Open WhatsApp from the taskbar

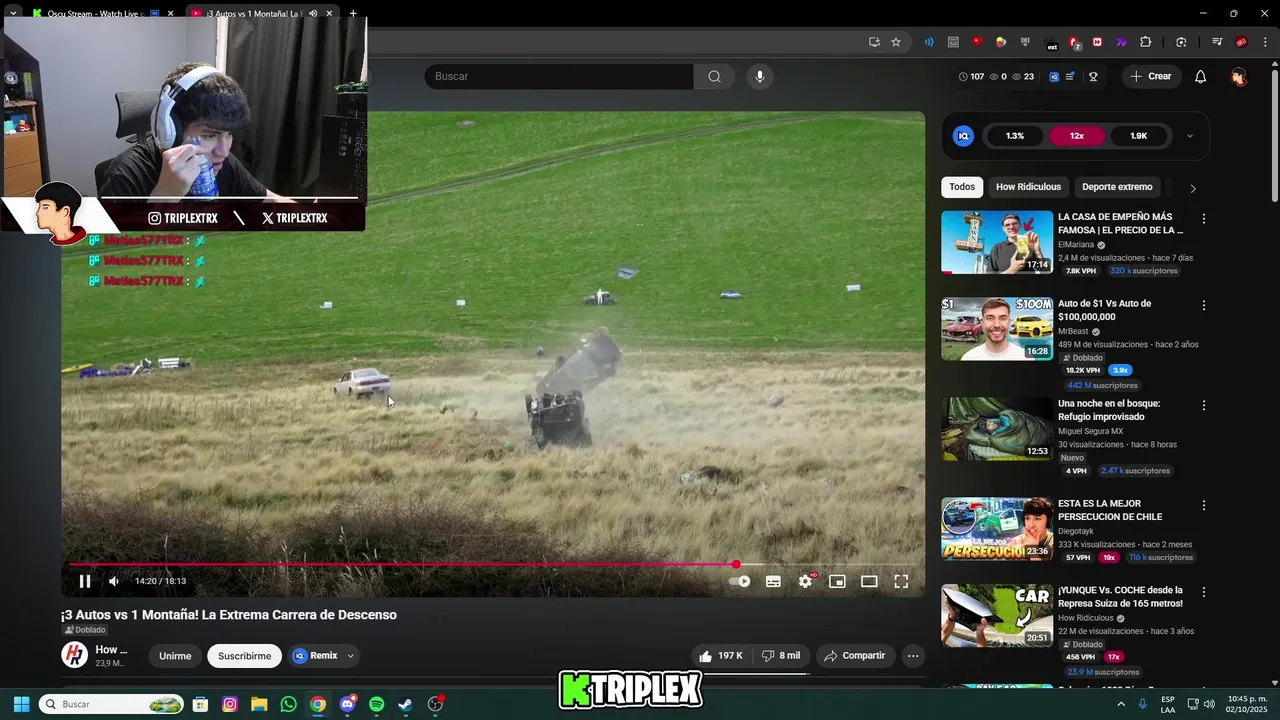point(288,704)
